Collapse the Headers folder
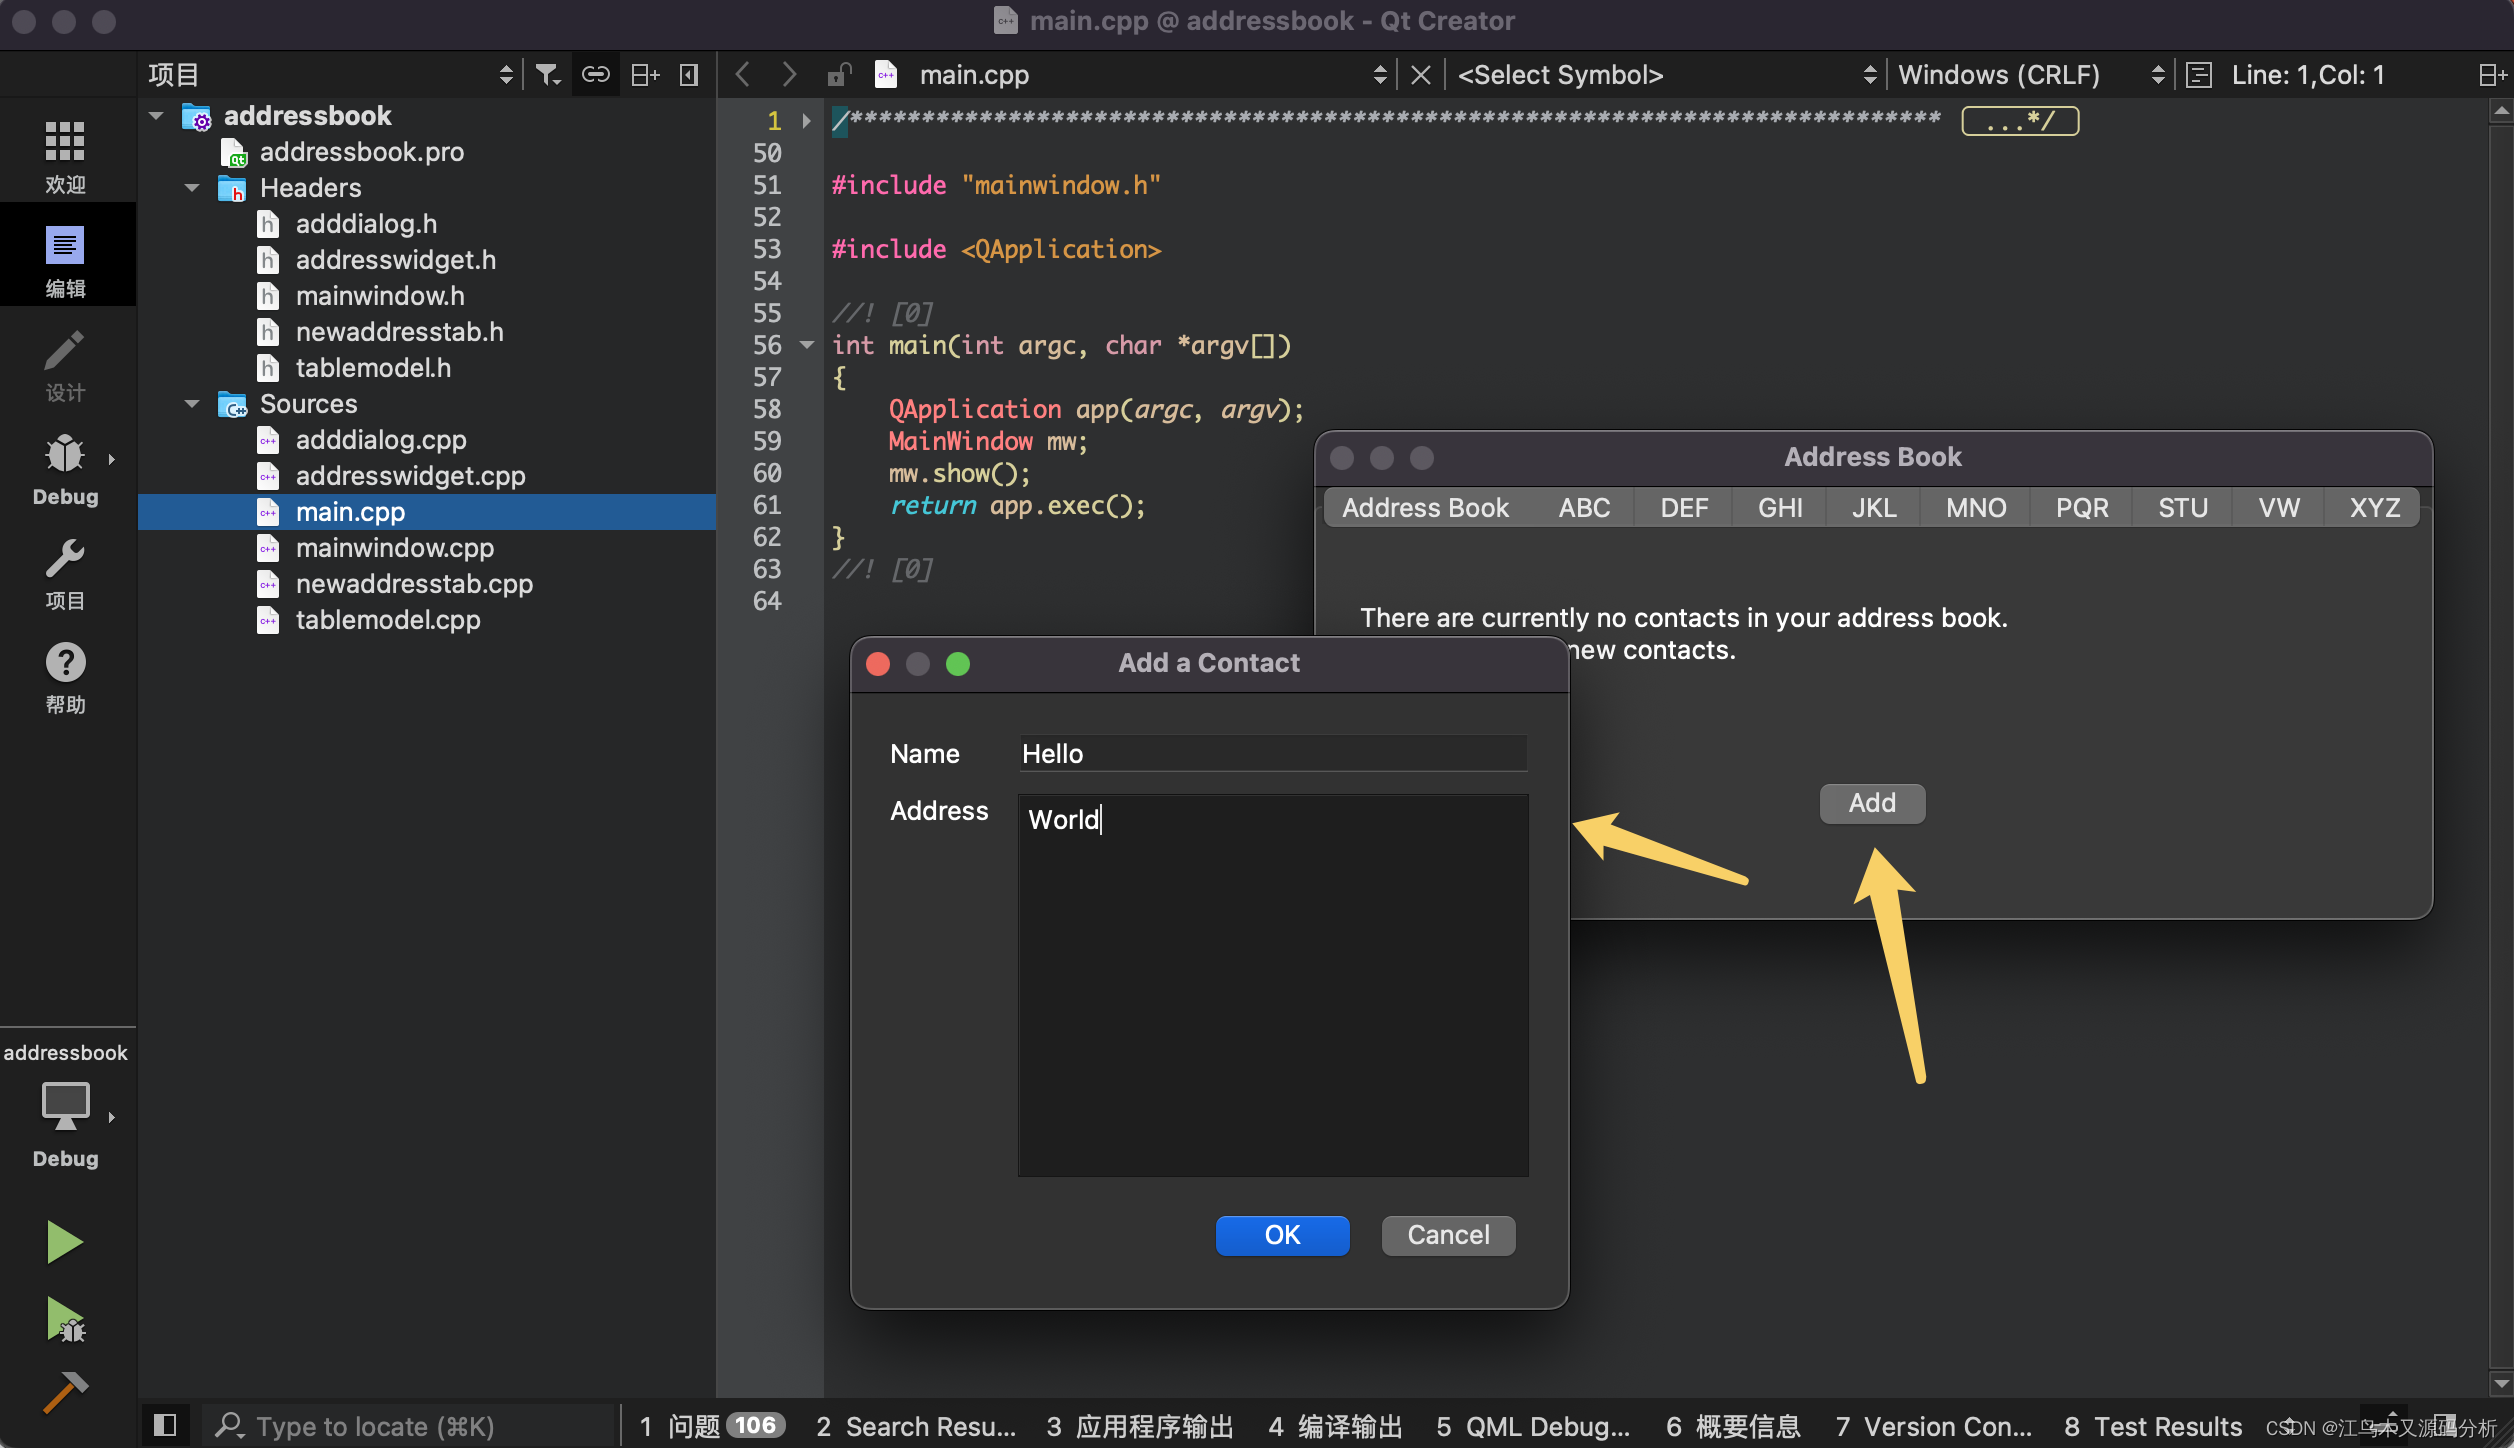This screenshot has height=1448, width=2514. 192,188
